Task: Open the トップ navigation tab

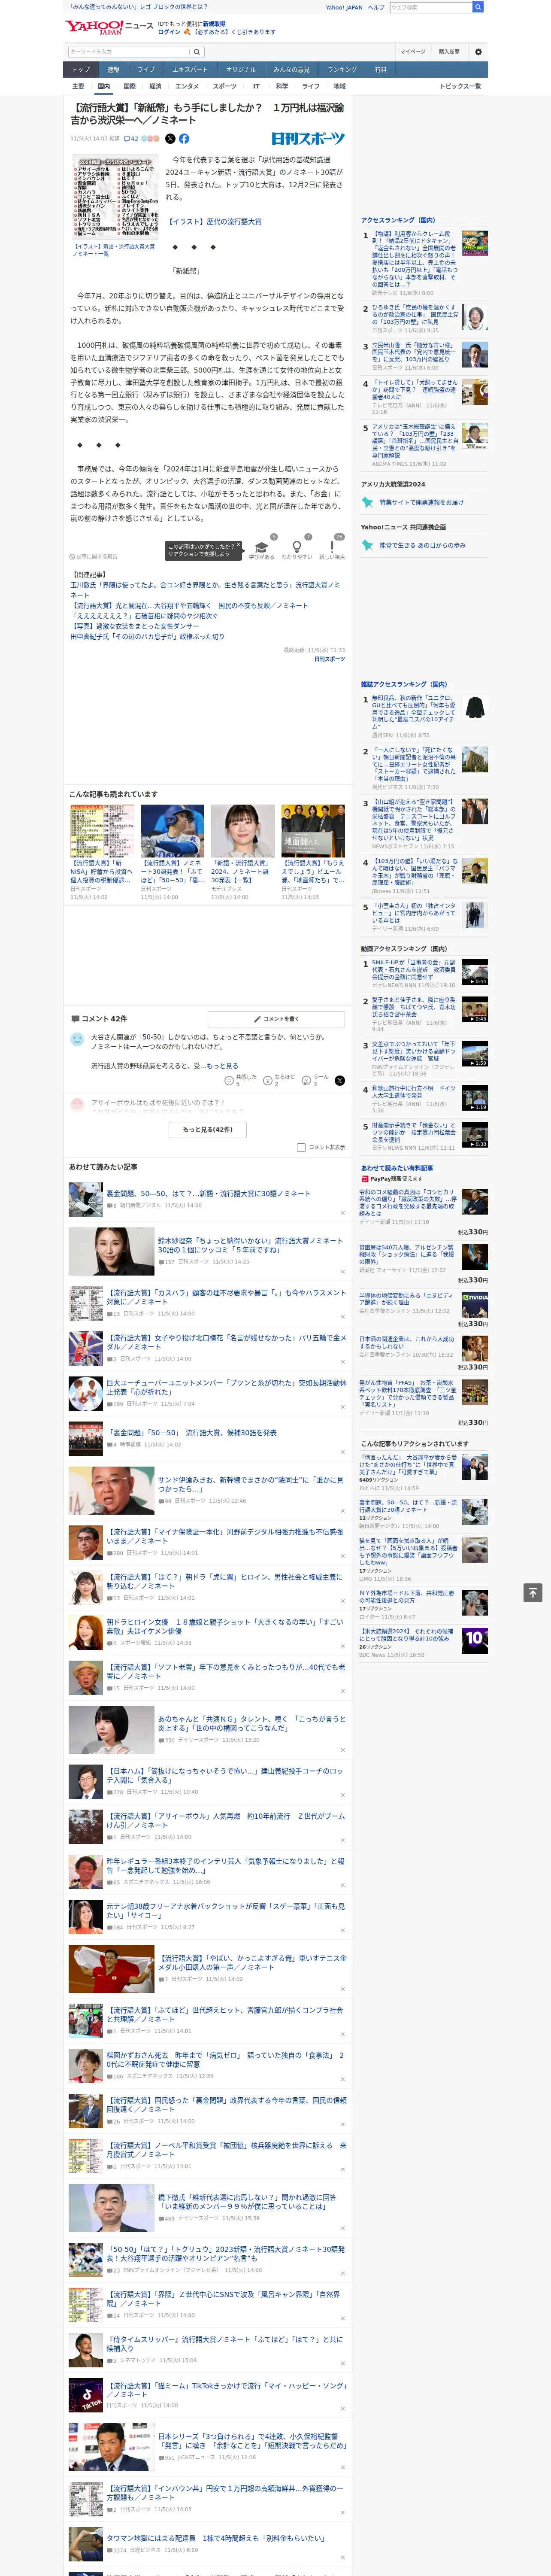Action: click(81, 70)
